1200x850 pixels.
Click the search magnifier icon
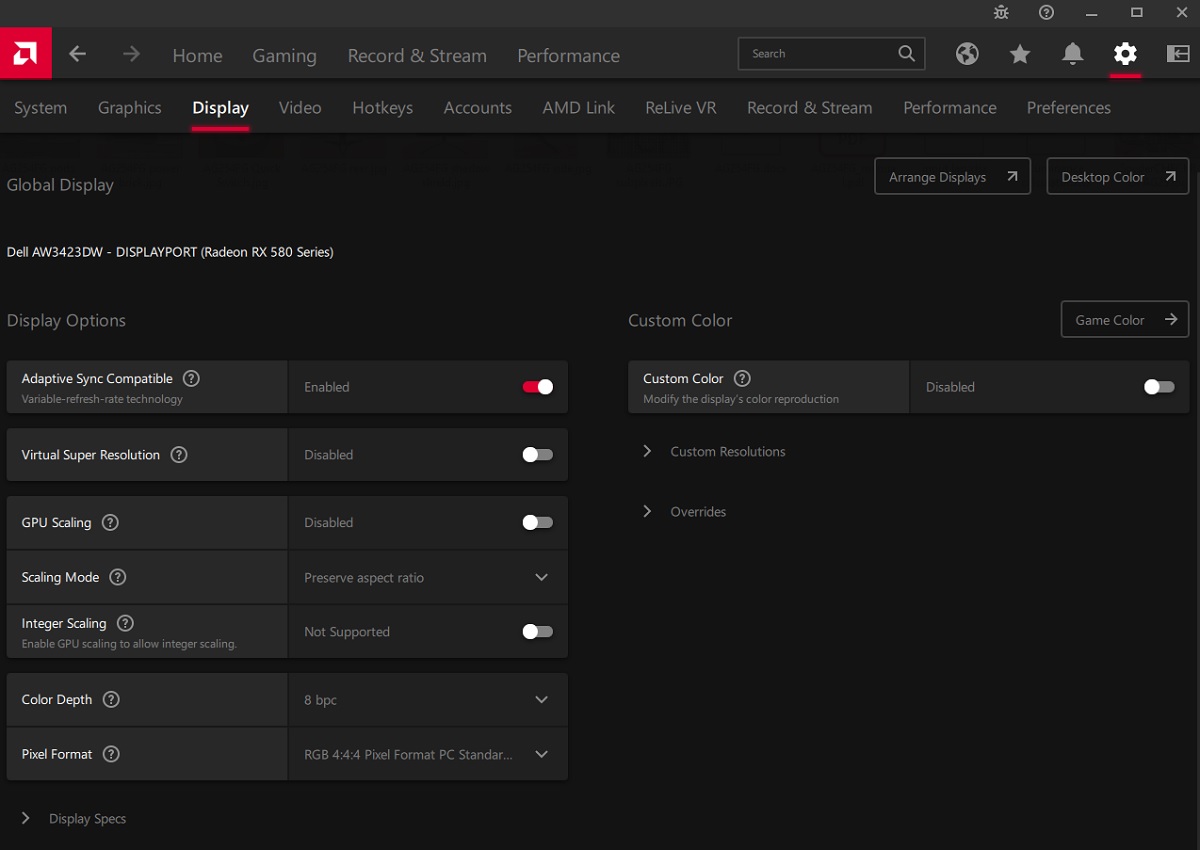click(906, 54)
